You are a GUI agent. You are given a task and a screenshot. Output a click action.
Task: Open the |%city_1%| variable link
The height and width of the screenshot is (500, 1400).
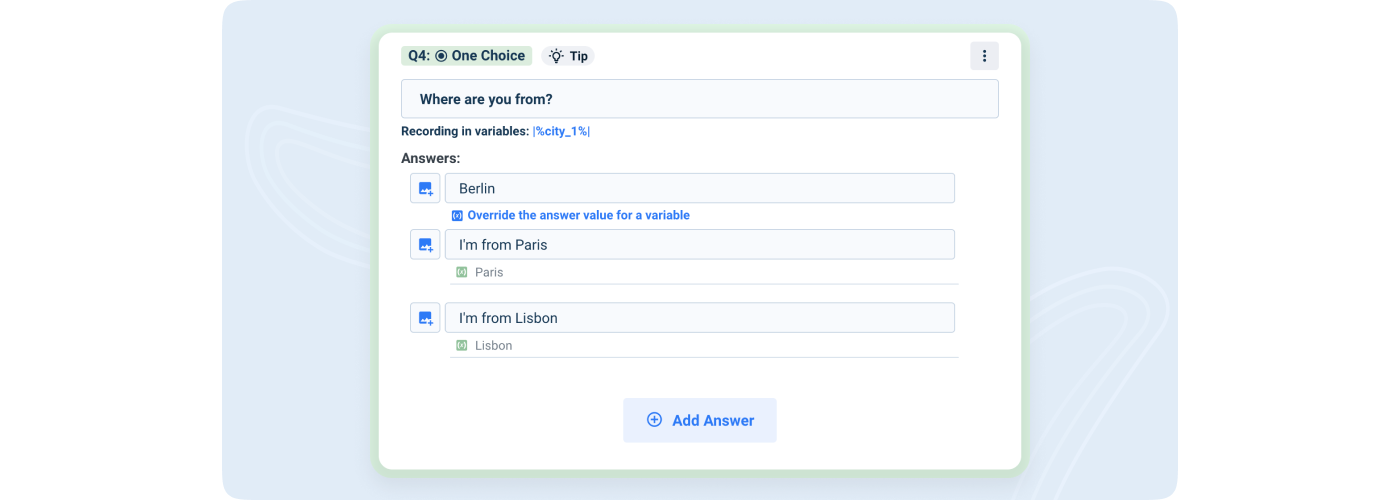(x=561, y=131)
